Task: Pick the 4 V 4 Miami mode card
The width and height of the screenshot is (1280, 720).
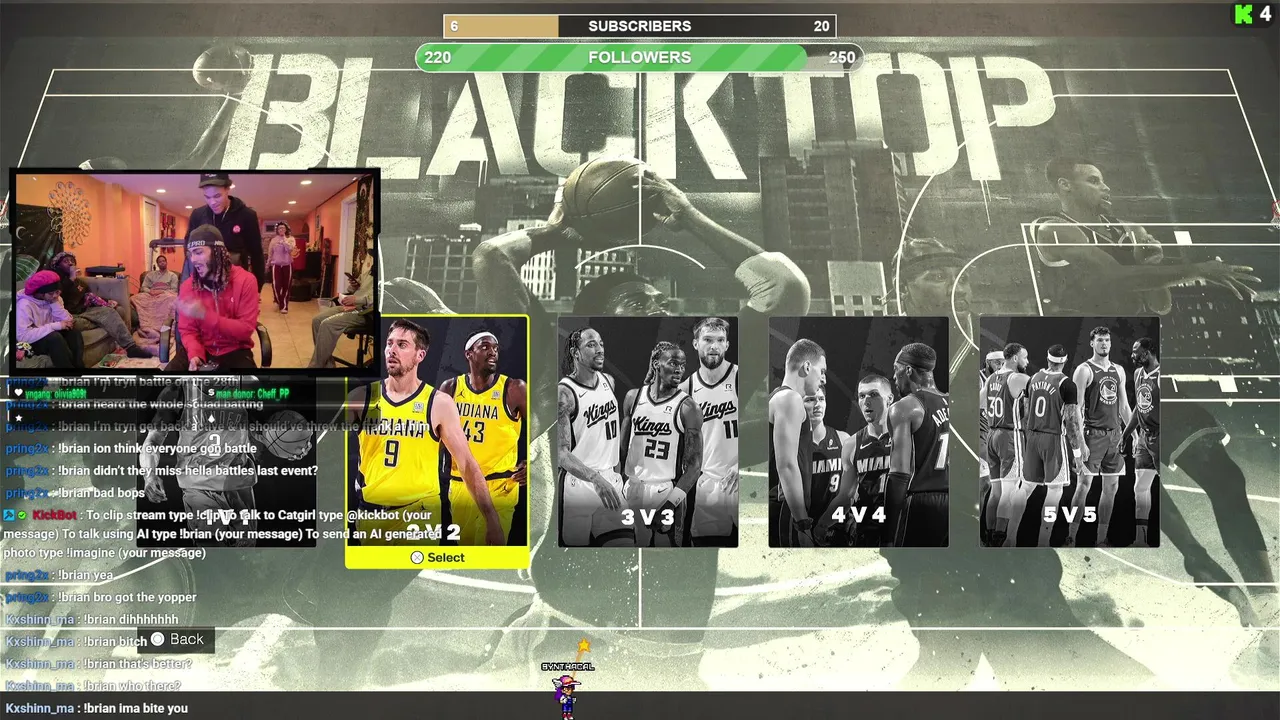Action: (858, 432)
